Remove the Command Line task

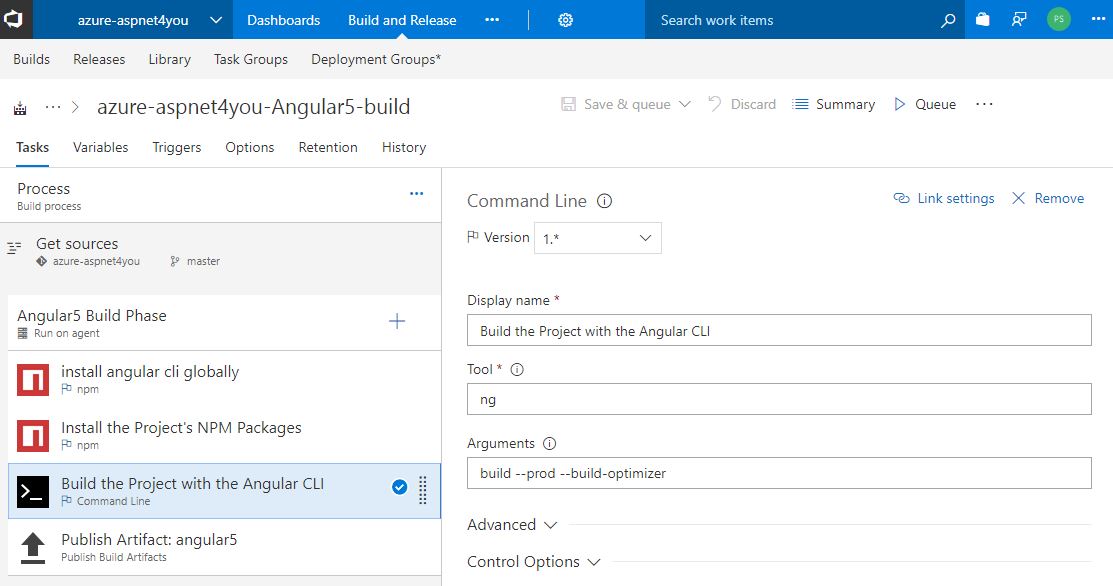[x=1048, y=199]
